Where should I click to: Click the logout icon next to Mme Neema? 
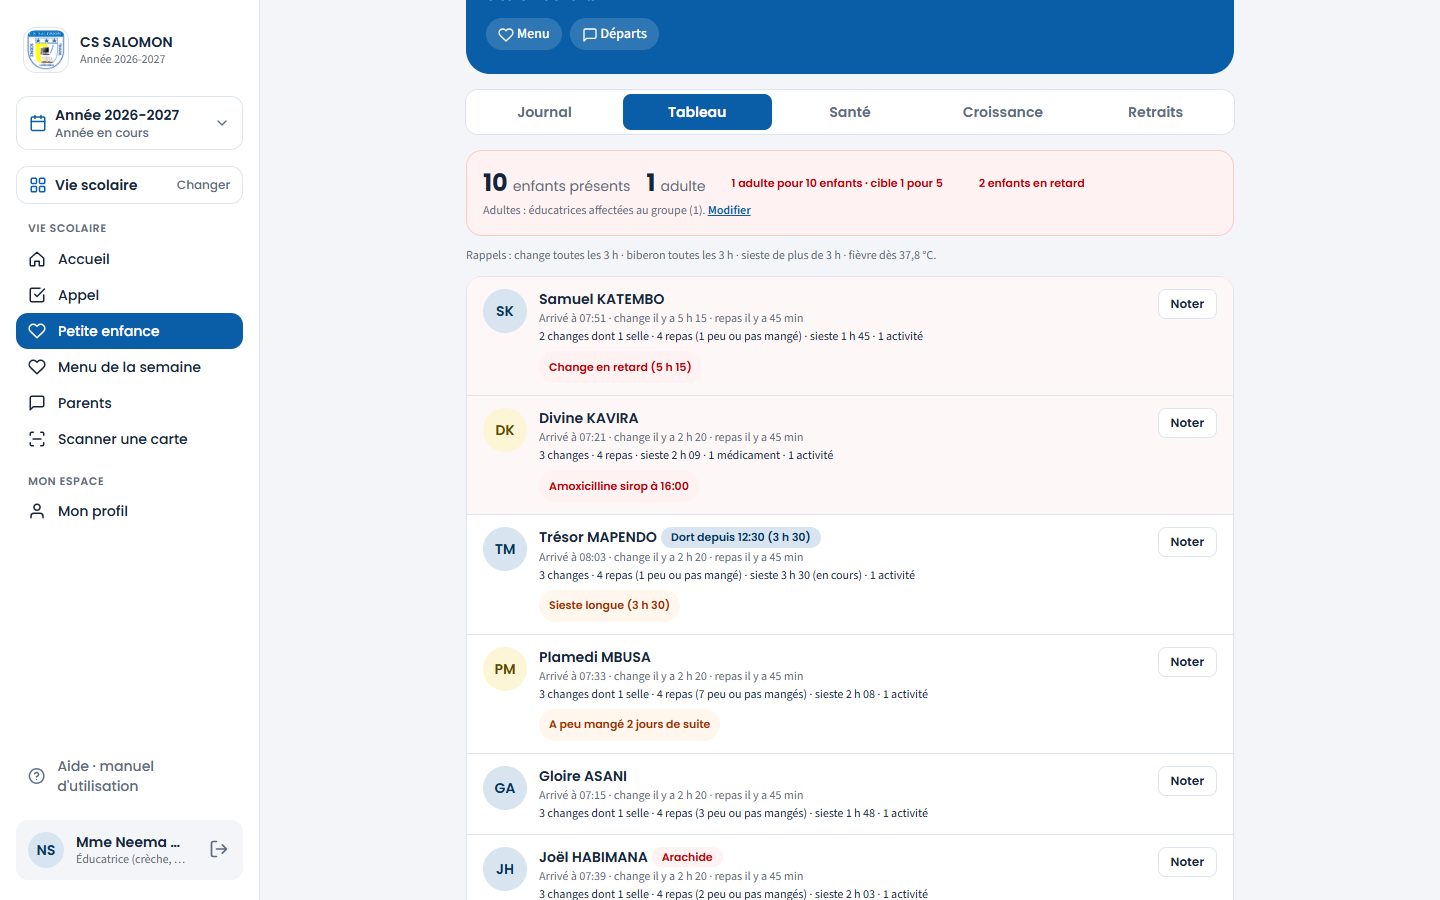pos(219,849)
